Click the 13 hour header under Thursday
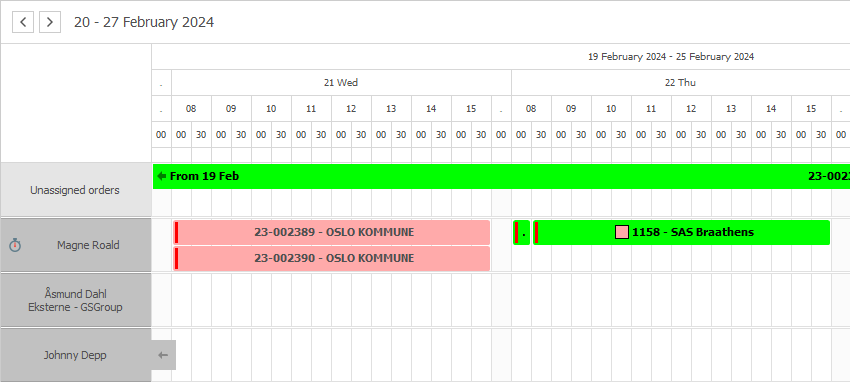This screenshot has height=382, width=850. tap(731, 109)
